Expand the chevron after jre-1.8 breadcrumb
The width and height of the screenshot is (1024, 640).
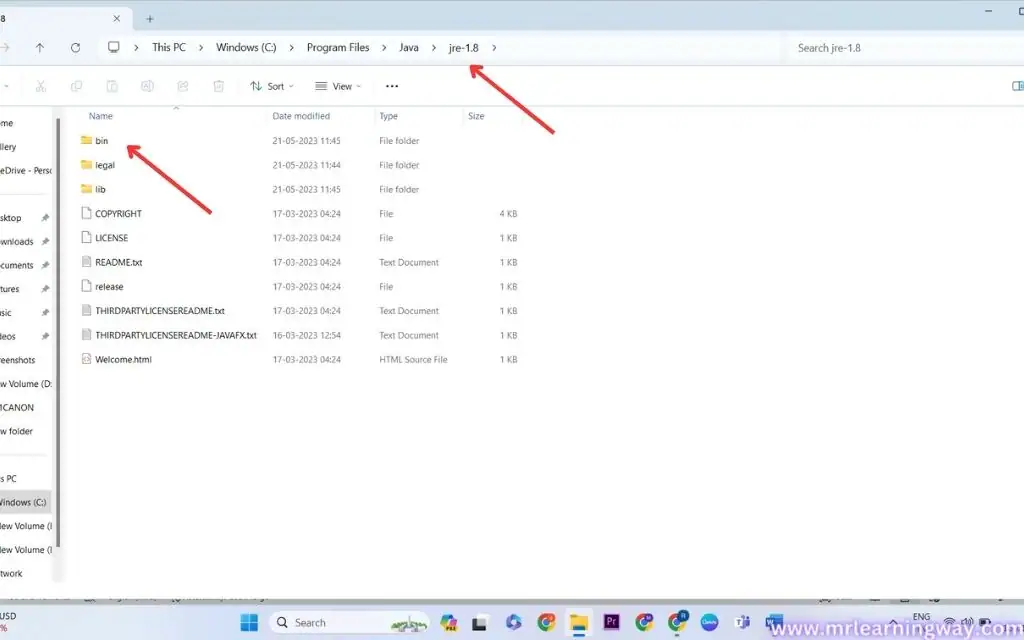pyautogui.click(x=494, y=48)
